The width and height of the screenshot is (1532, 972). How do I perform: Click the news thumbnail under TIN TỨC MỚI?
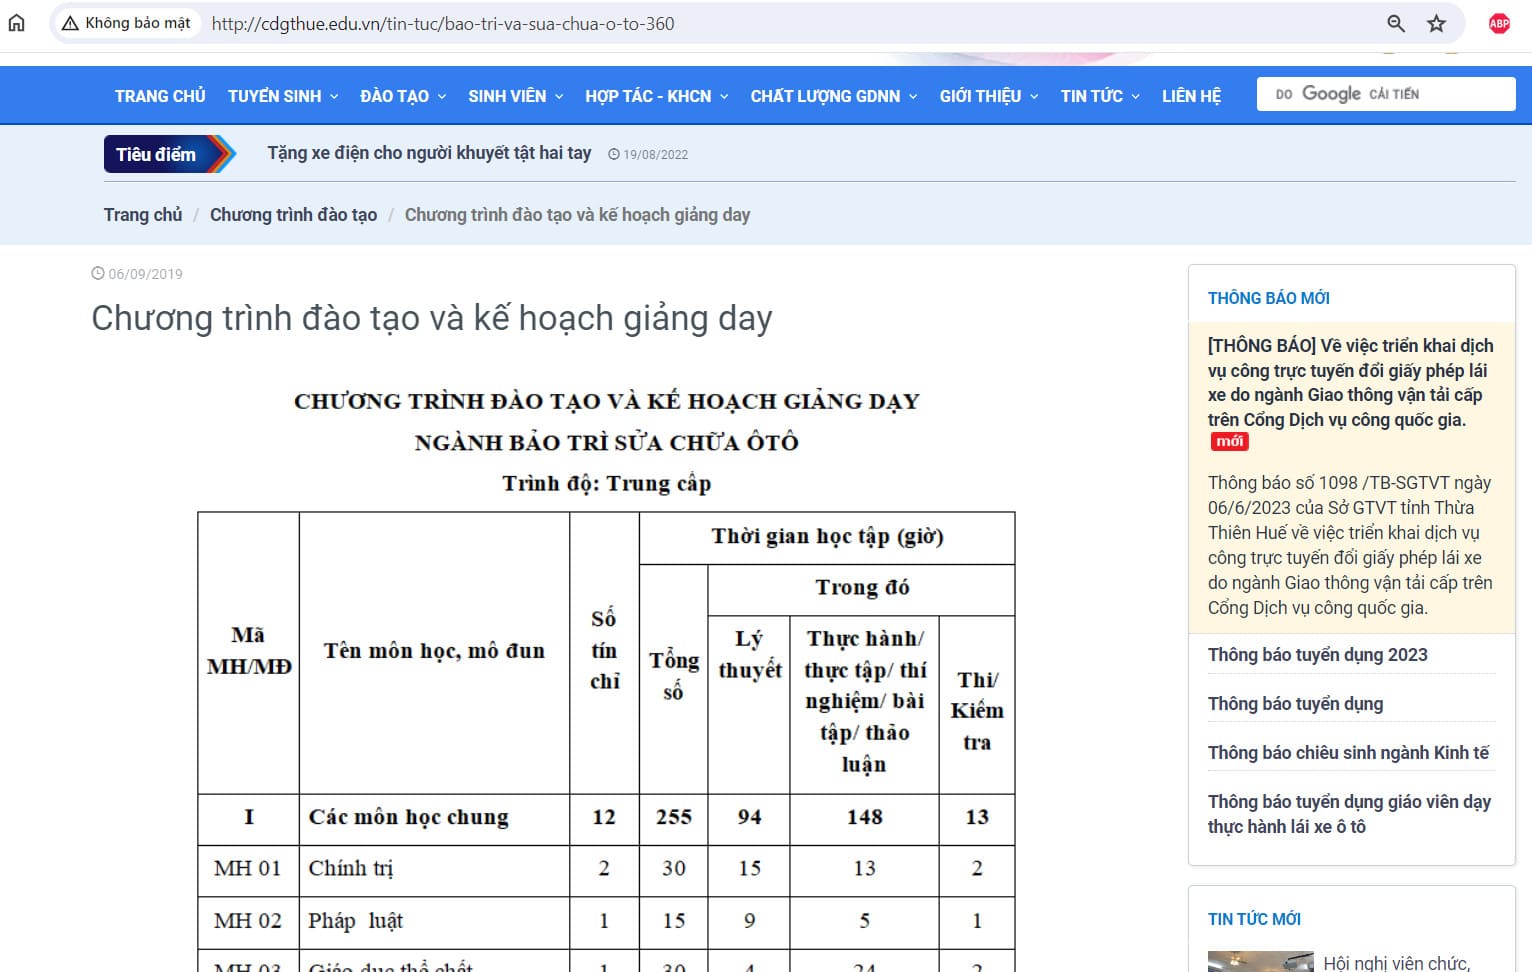(x=1260, y=961)
